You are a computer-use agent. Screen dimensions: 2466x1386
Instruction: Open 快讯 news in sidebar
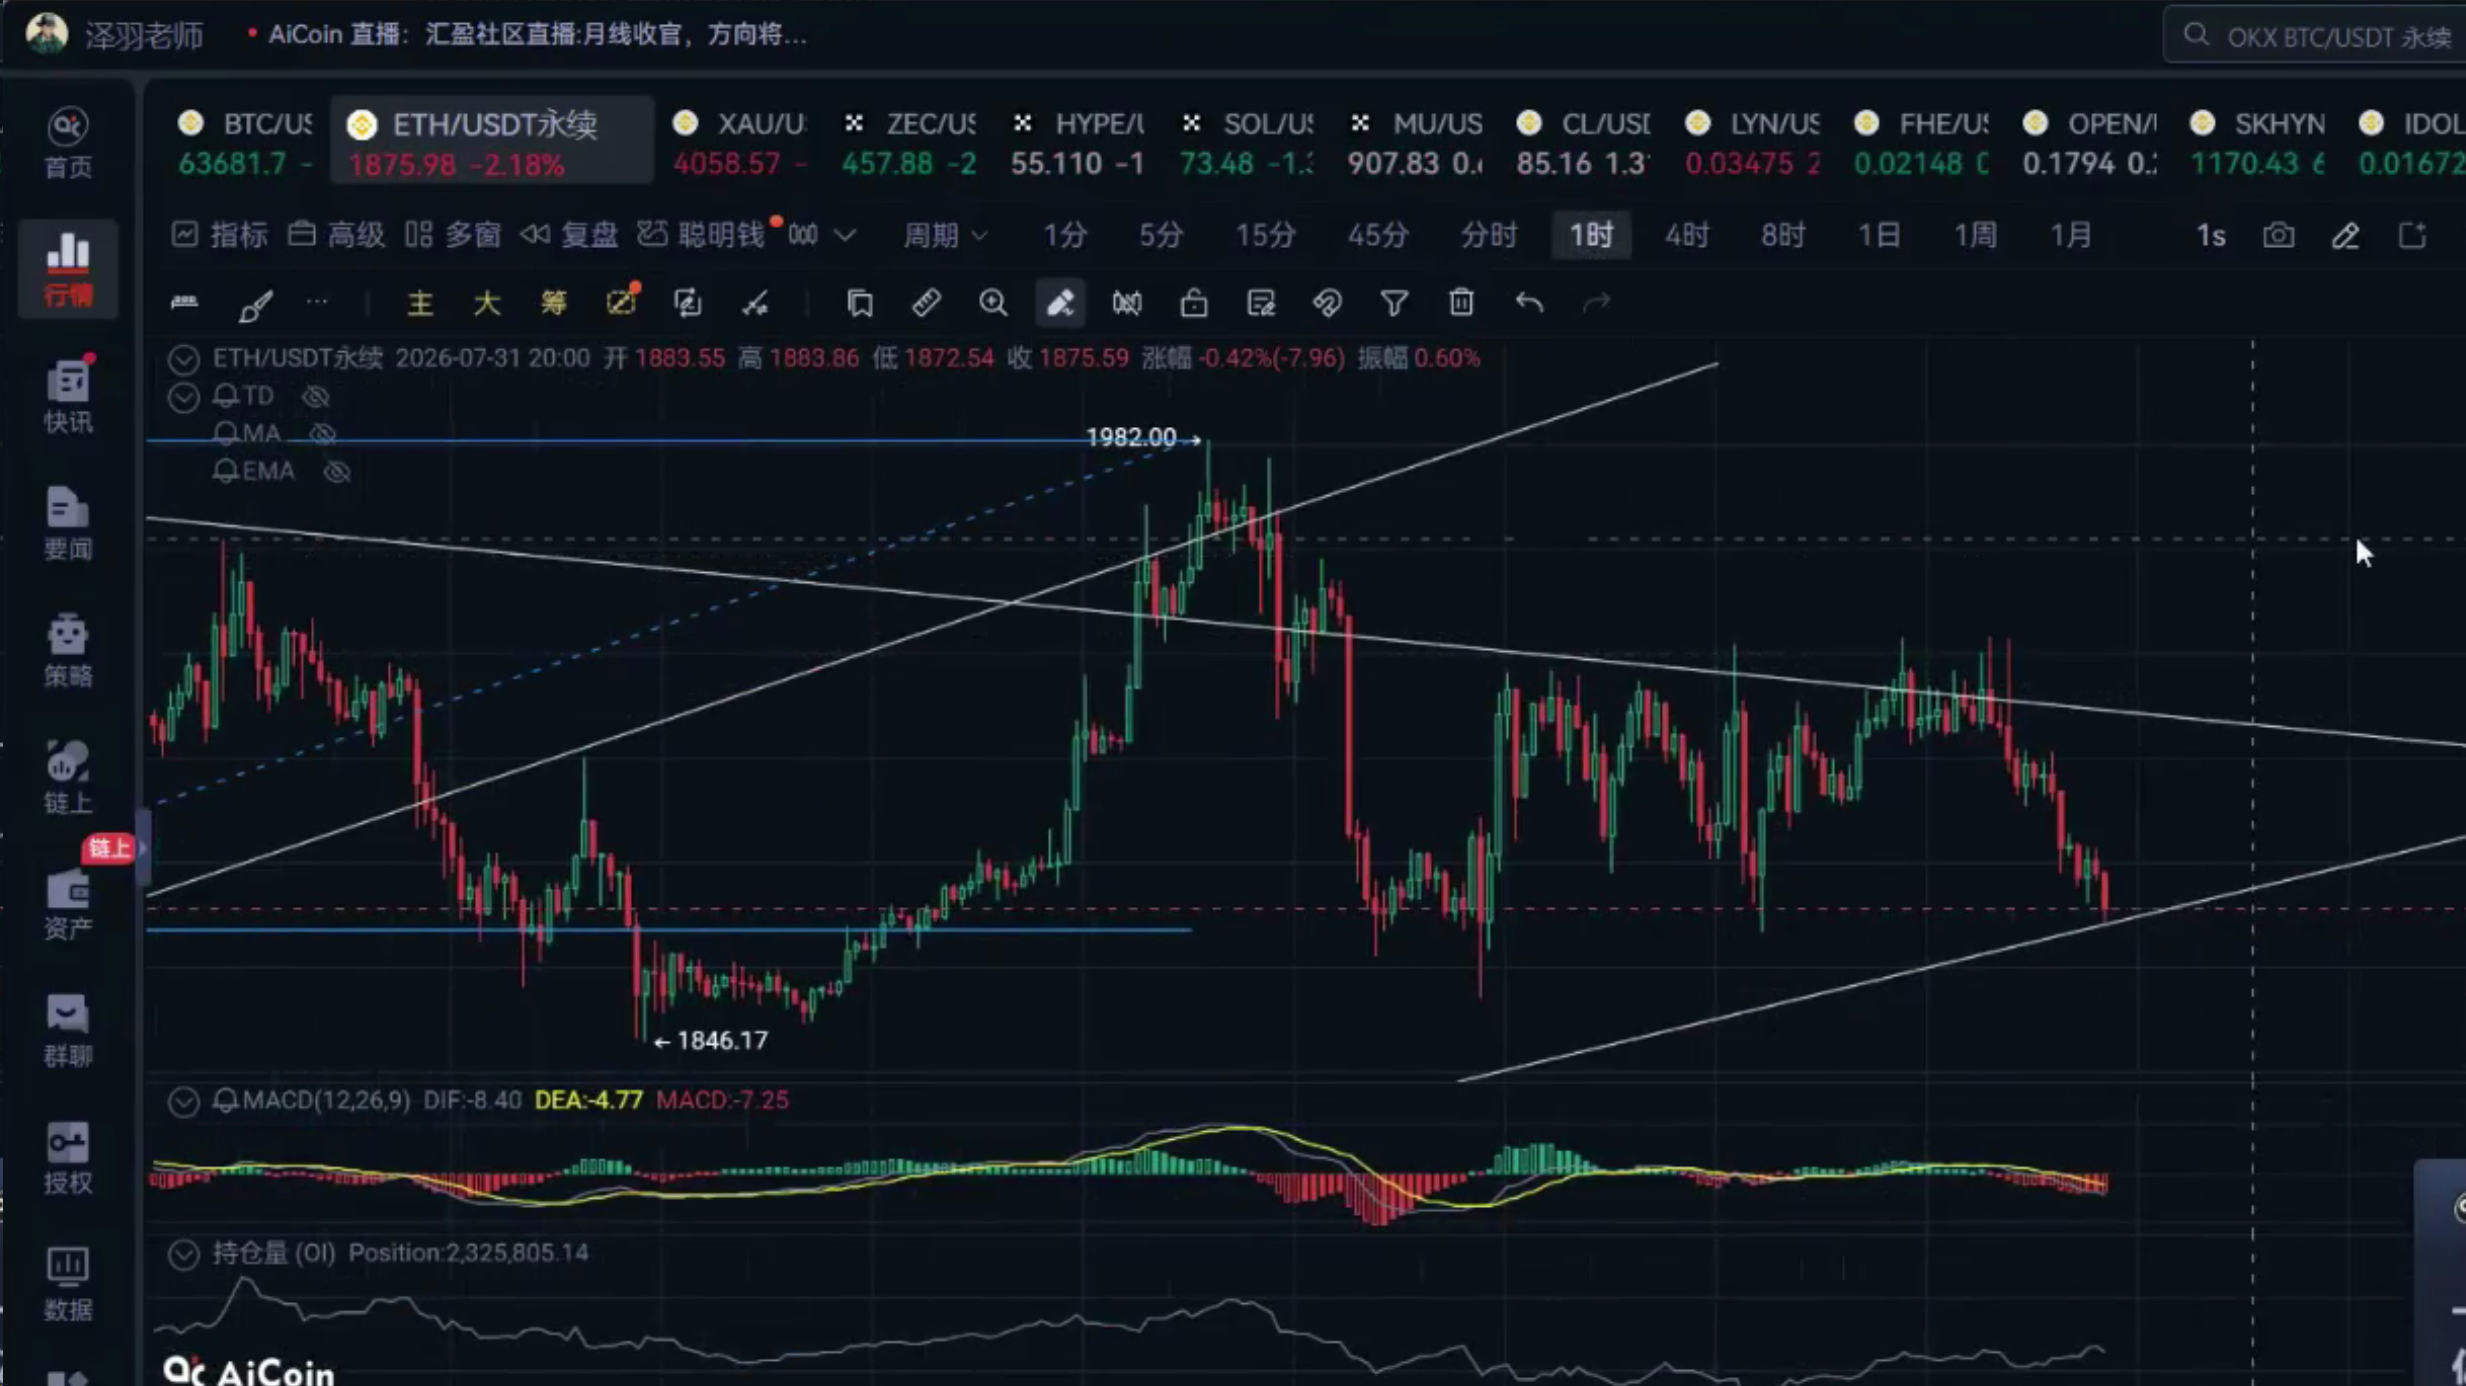(x=68, y=397)
